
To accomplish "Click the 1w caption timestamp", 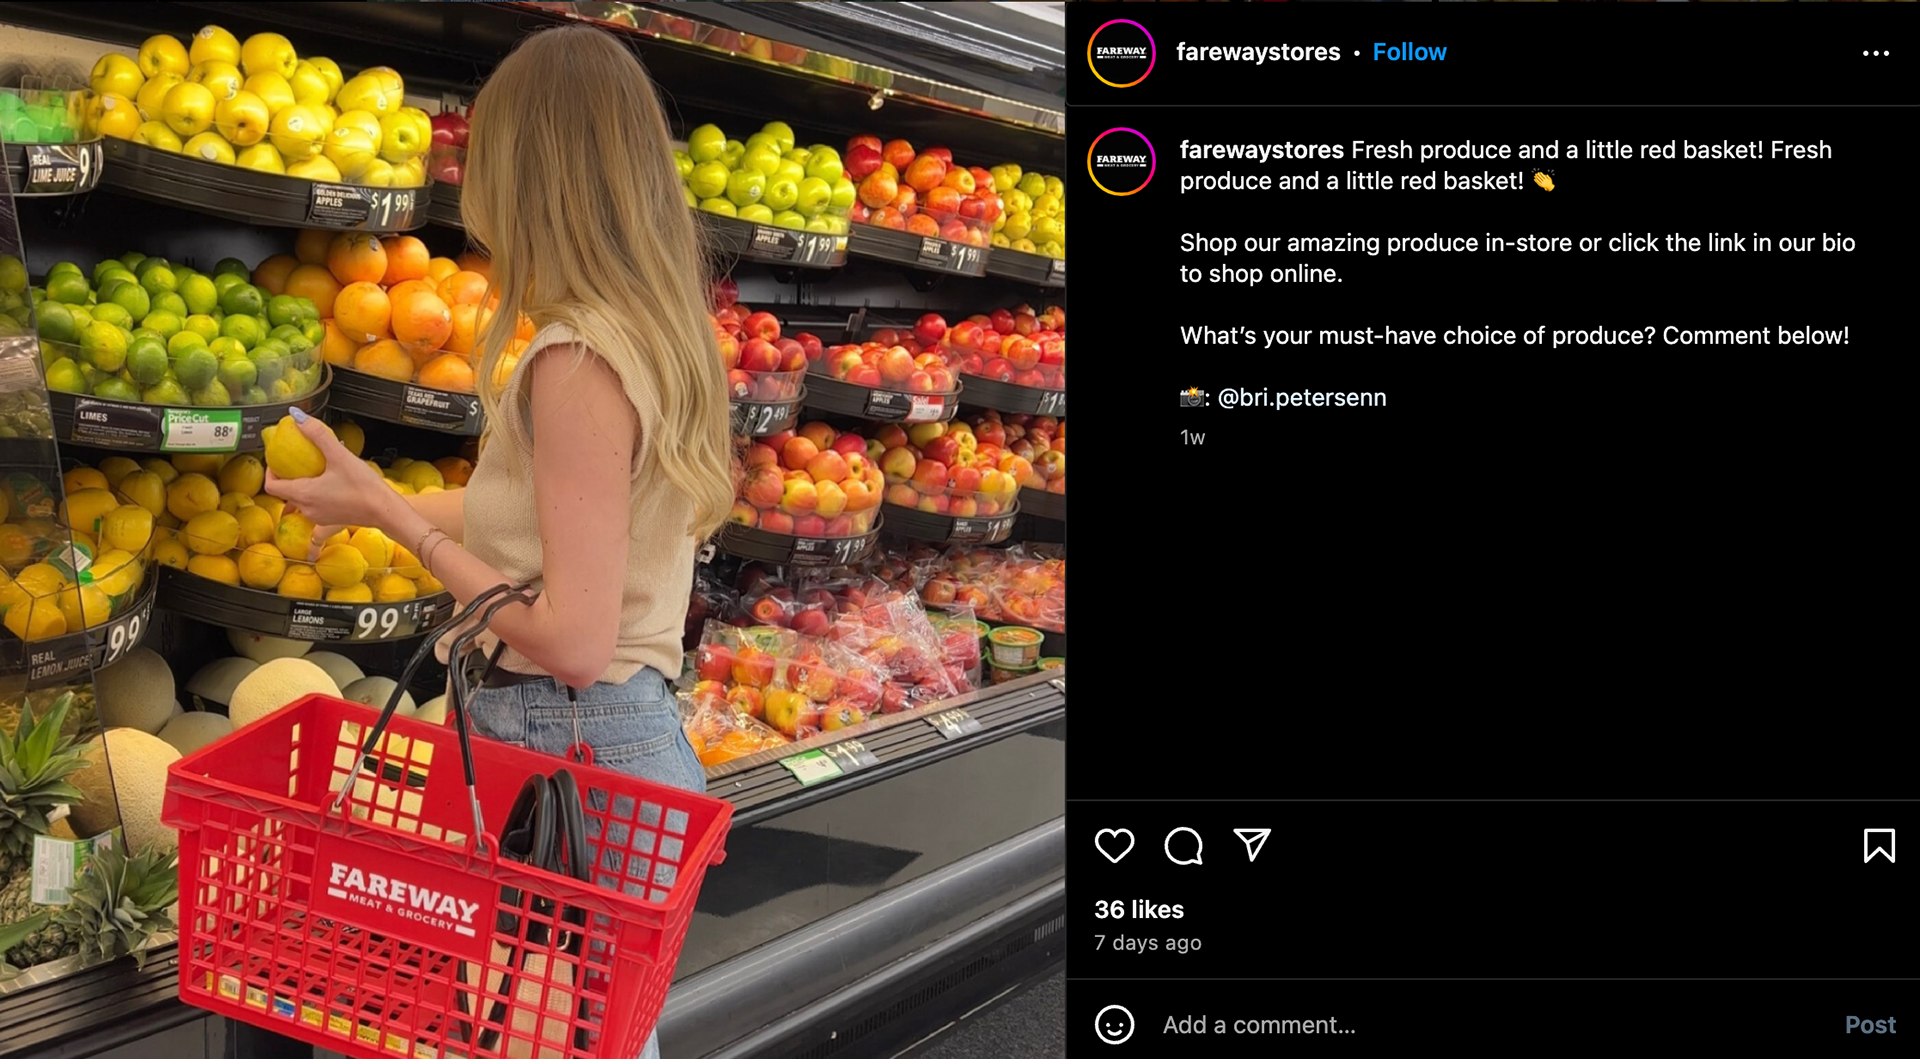I will point(1192,437).
